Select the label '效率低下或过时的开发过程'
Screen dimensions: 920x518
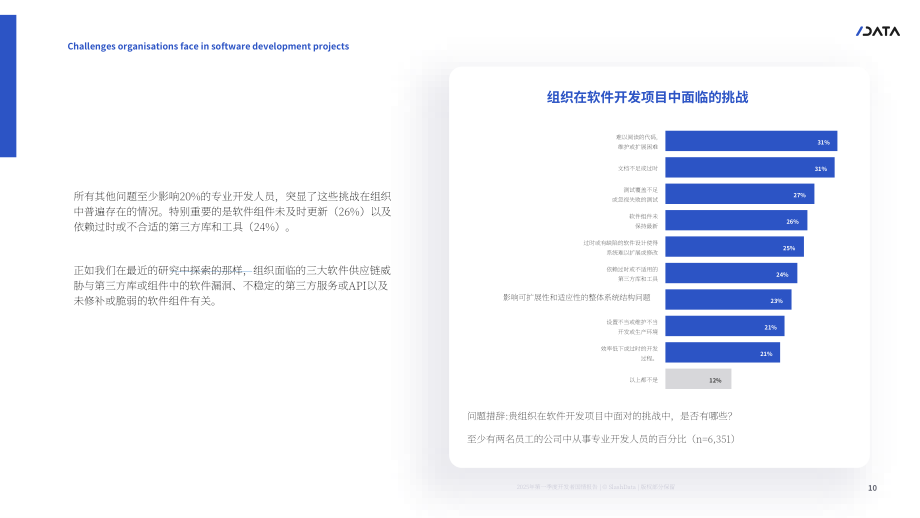click(x=629, y=353)
